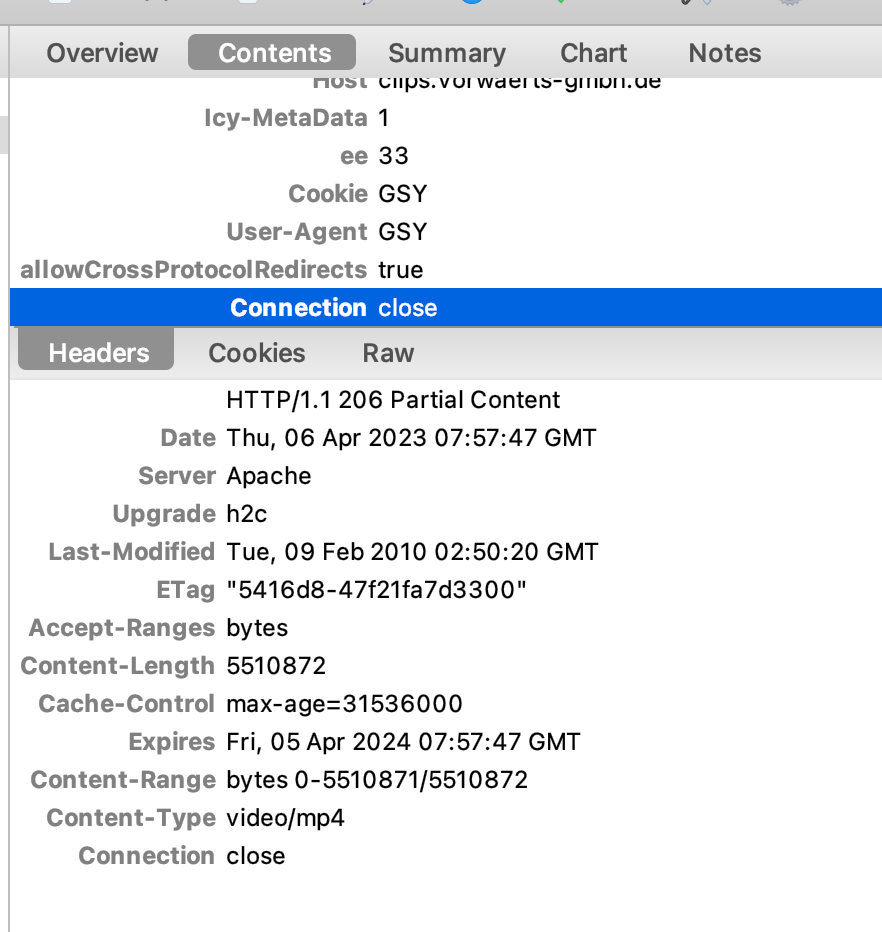This screenshot has height=932, width=882.
Task: Open the Summary tab
Action: (446, 52)
